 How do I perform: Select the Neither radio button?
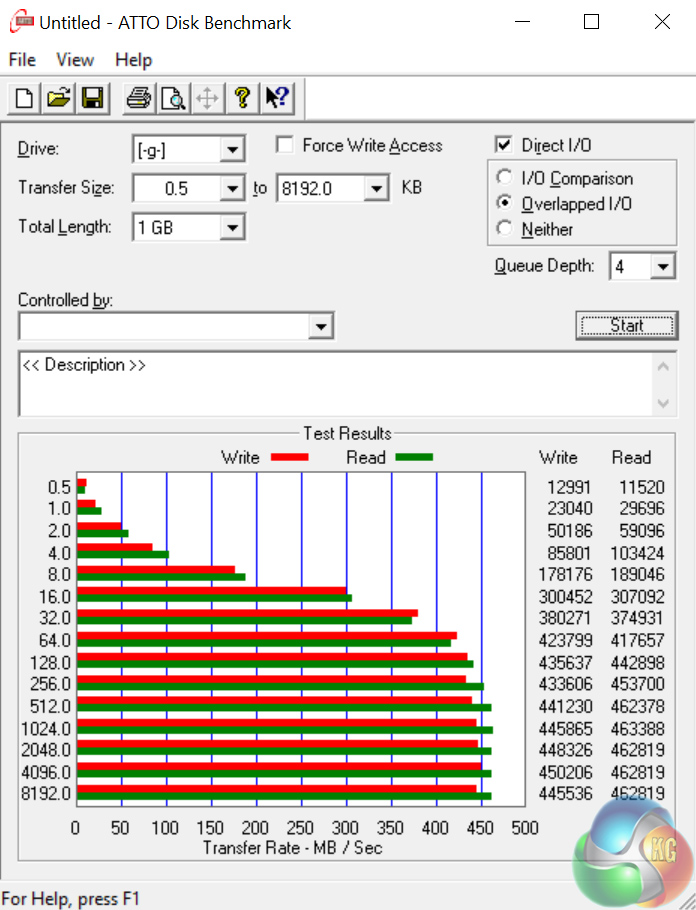coord(504,228)
